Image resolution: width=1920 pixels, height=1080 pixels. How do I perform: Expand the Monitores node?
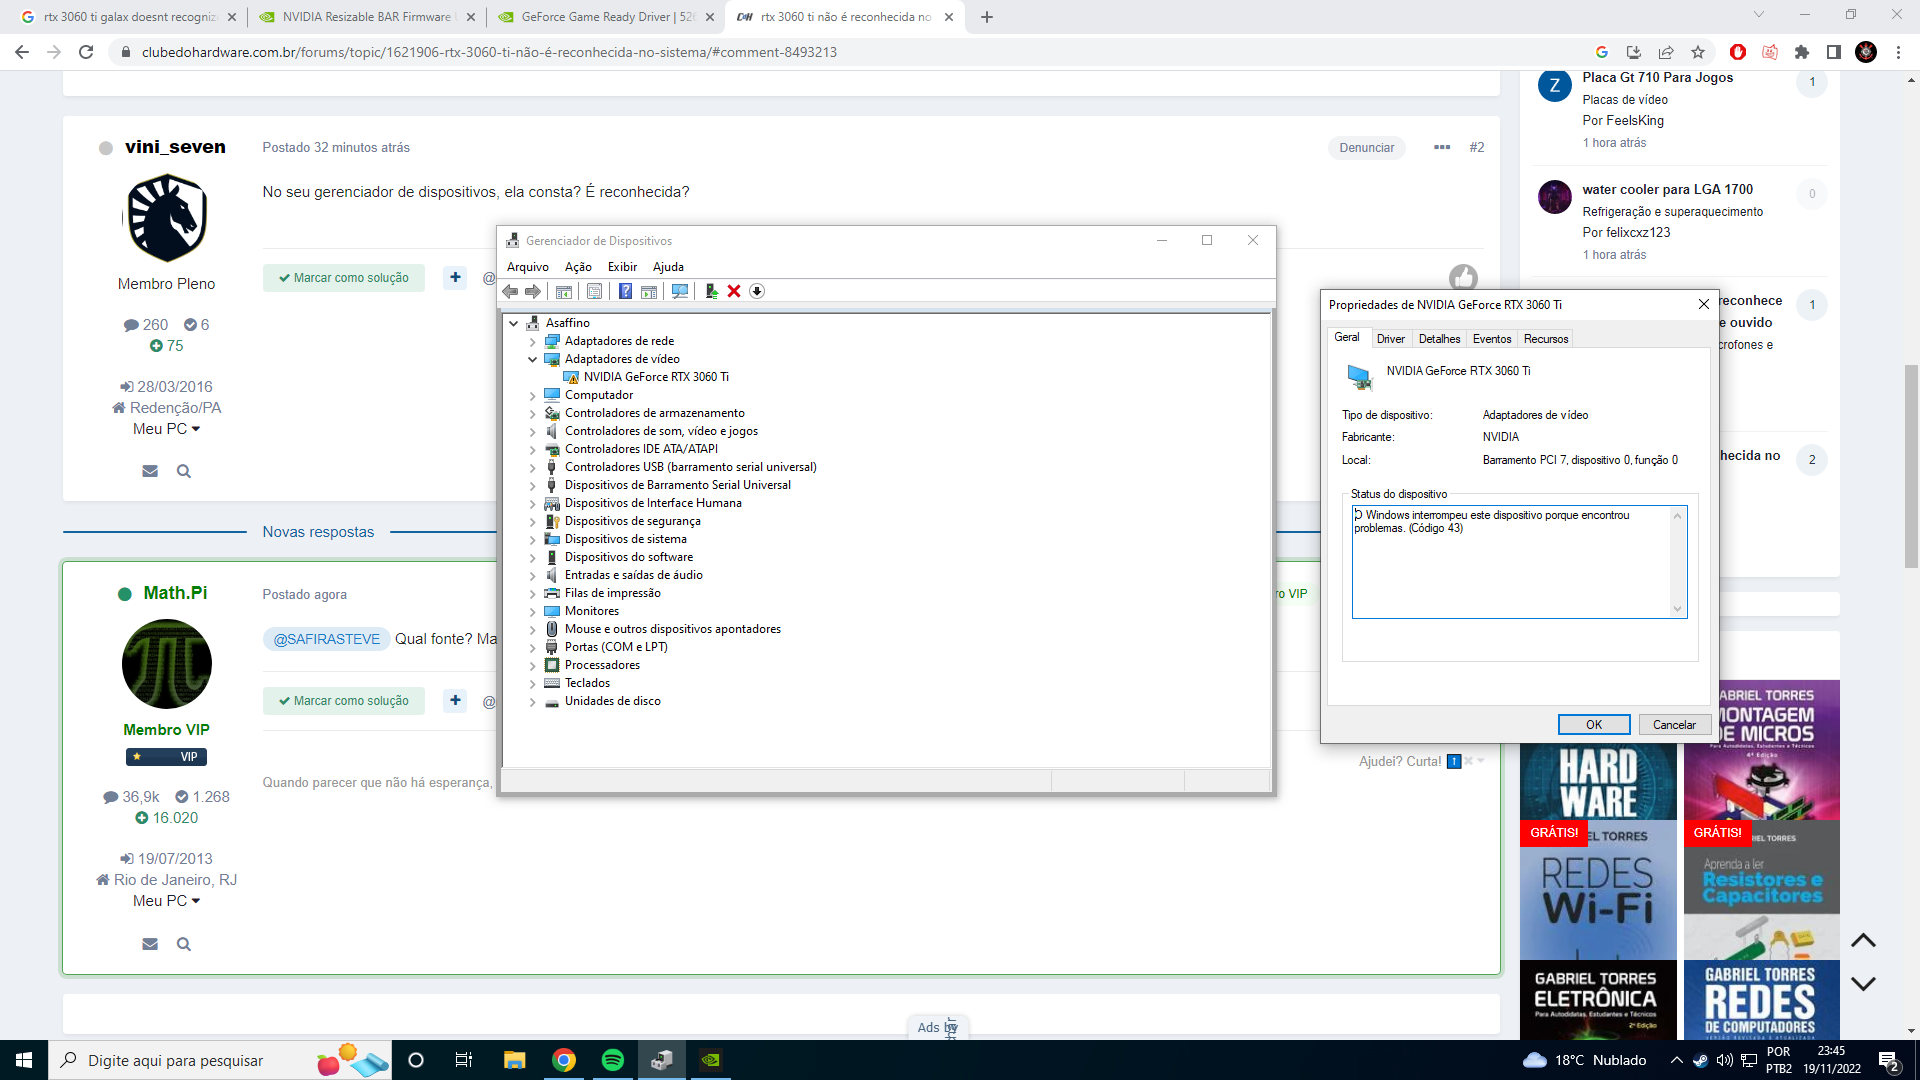coord(533,611)
